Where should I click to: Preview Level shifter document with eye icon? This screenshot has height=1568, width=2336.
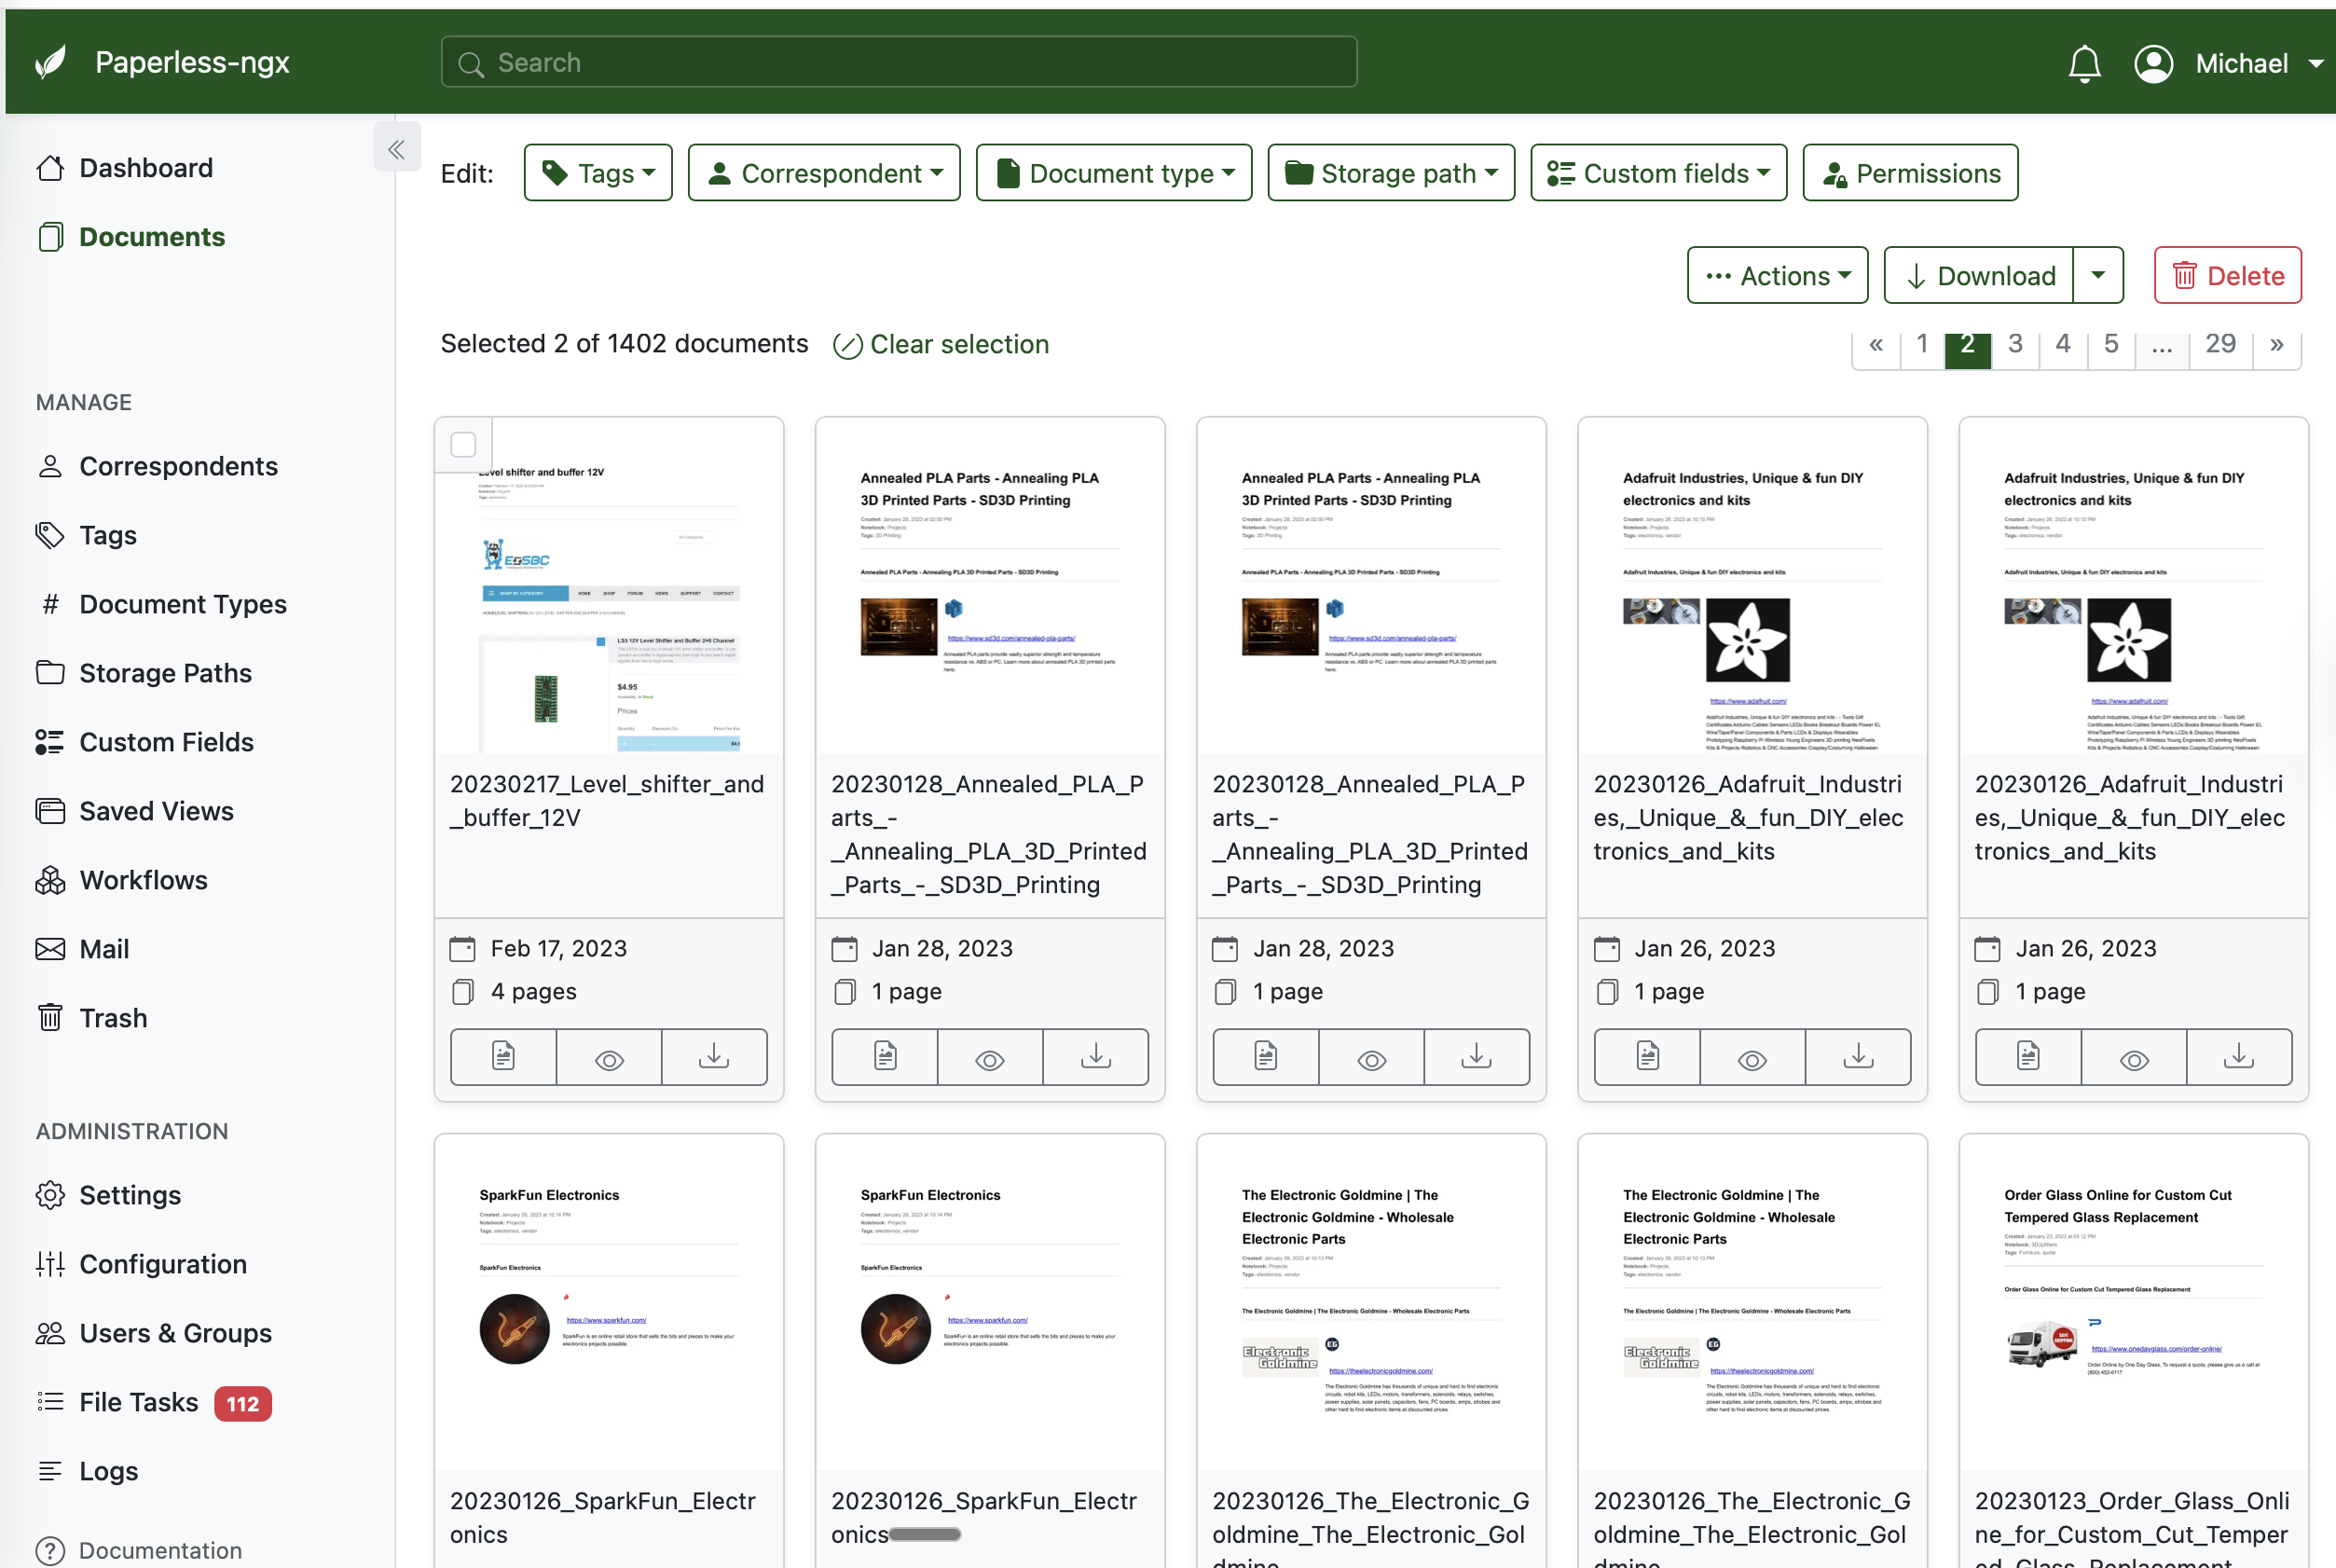608,1058
